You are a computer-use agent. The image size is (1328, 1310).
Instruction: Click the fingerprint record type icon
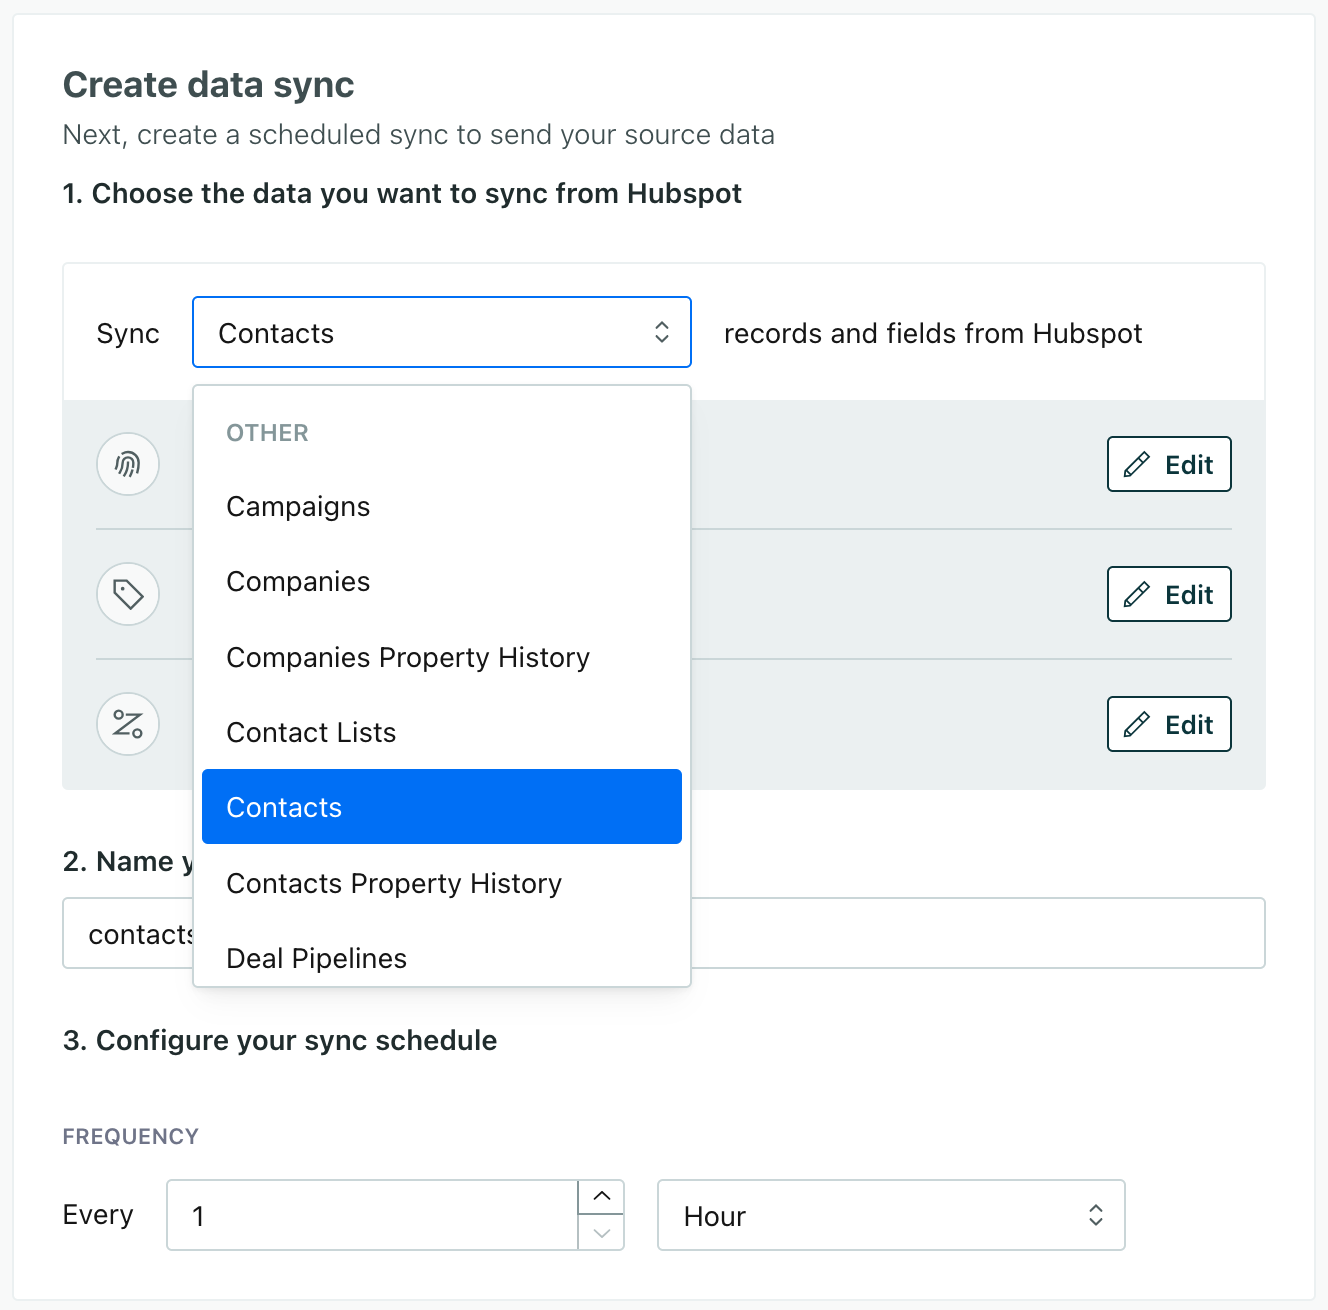point(128,464)
